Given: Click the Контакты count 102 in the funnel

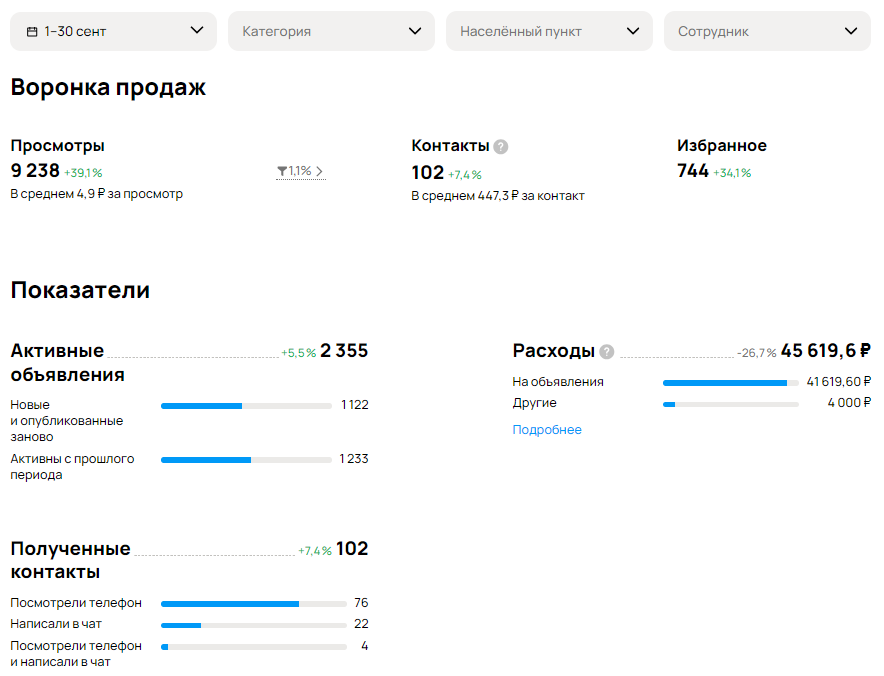Looking at the screenshot, I should click(x=428, y=173).
